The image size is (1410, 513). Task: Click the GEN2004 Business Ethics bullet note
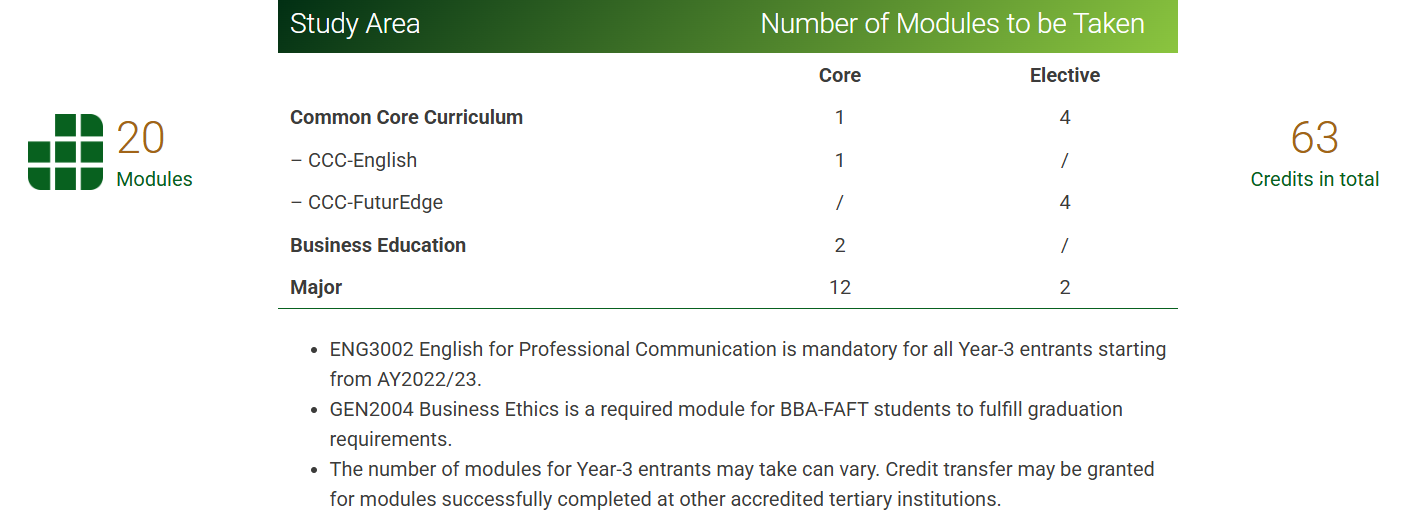coord(726,424)
